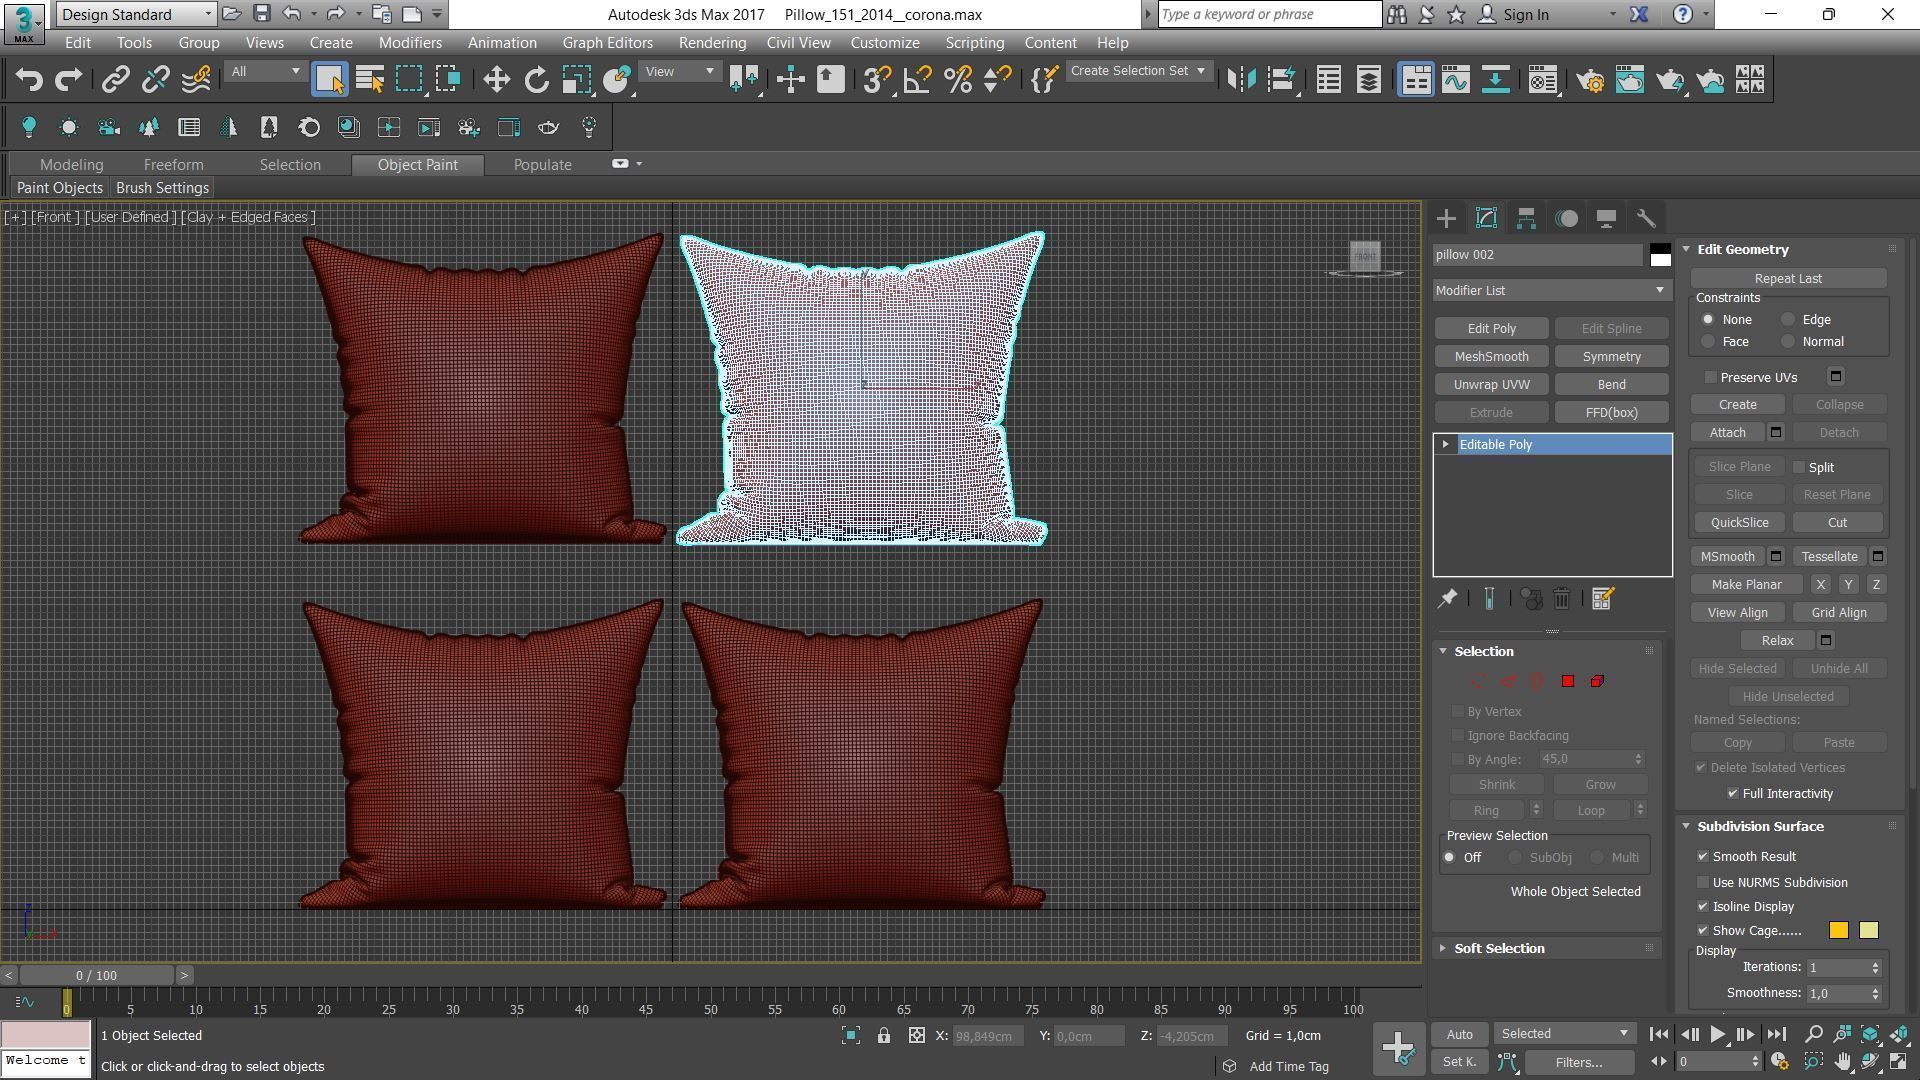Activate the Select Object tool
This screenshot has height=1080, width=1920.
tap(329, 80)
